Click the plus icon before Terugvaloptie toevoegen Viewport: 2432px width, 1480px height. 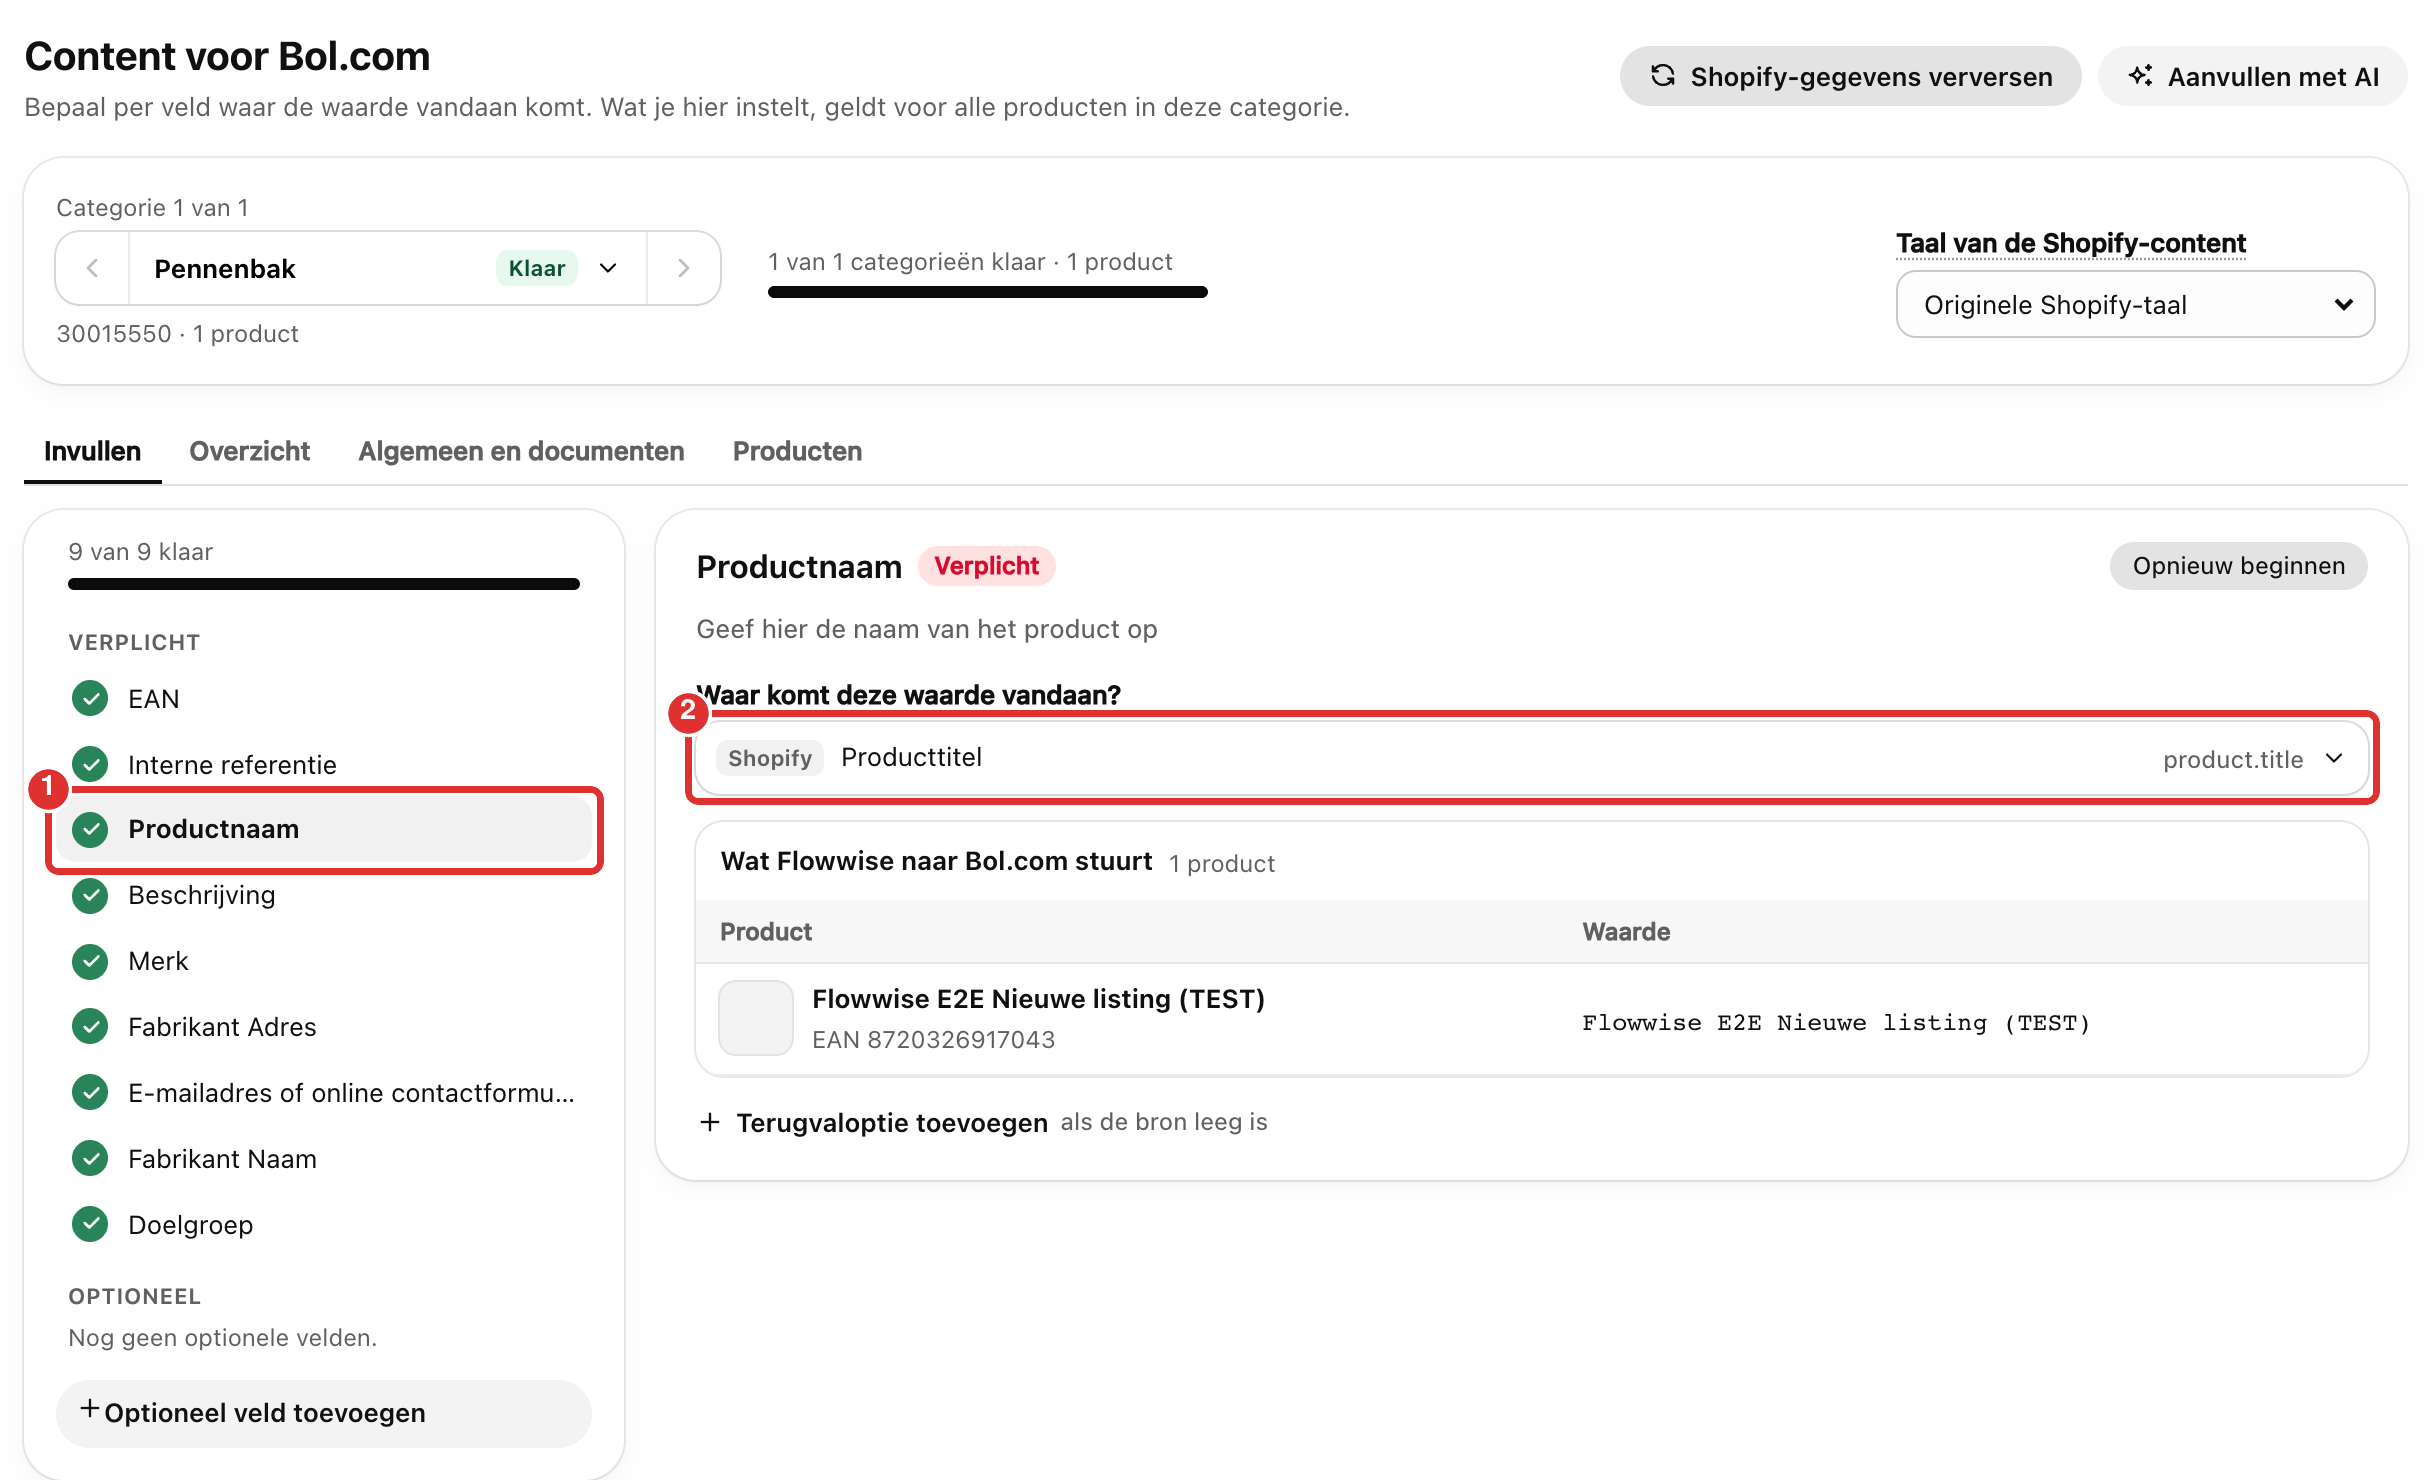(x=710, y=1122)
